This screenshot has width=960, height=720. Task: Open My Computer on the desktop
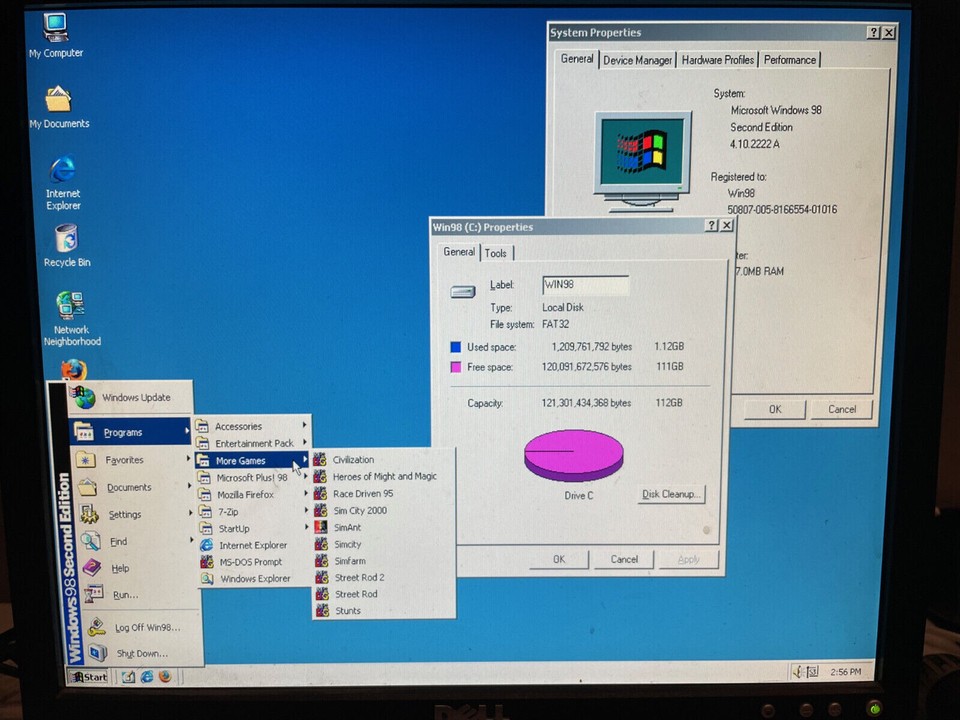tap(55, 30)
